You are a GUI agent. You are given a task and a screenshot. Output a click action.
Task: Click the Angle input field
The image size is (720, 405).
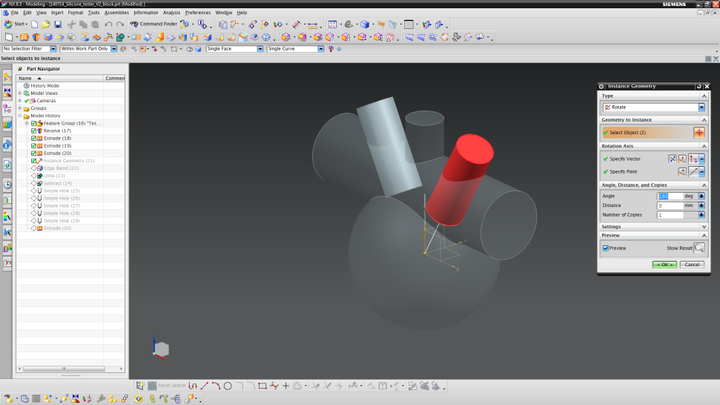[670, 196]
